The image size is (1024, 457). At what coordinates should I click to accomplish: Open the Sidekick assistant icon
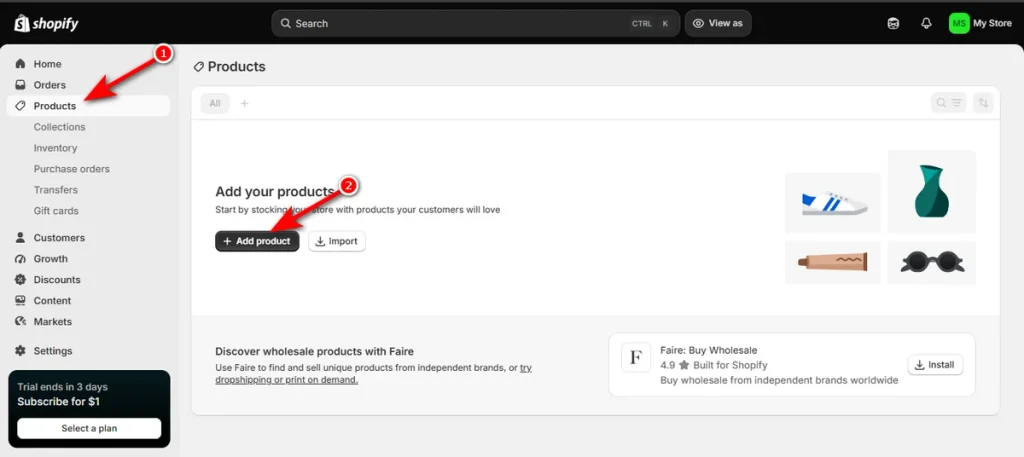coord(893,24)
